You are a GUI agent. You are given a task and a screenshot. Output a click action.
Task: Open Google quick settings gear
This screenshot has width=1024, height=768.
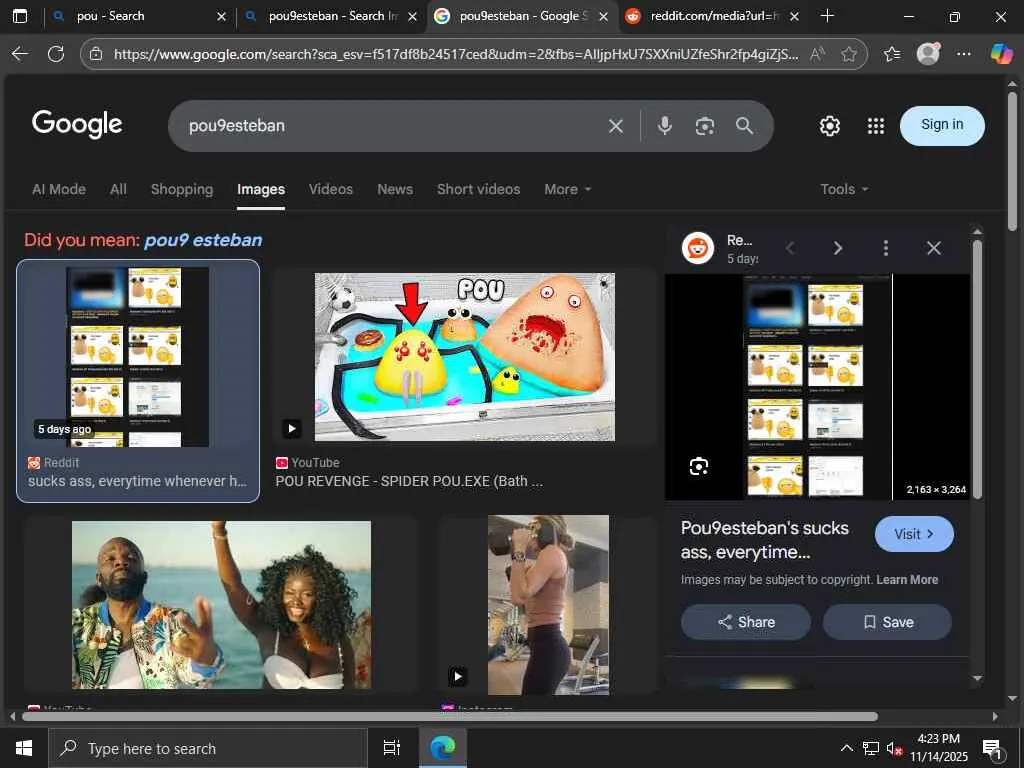[830, 125]
